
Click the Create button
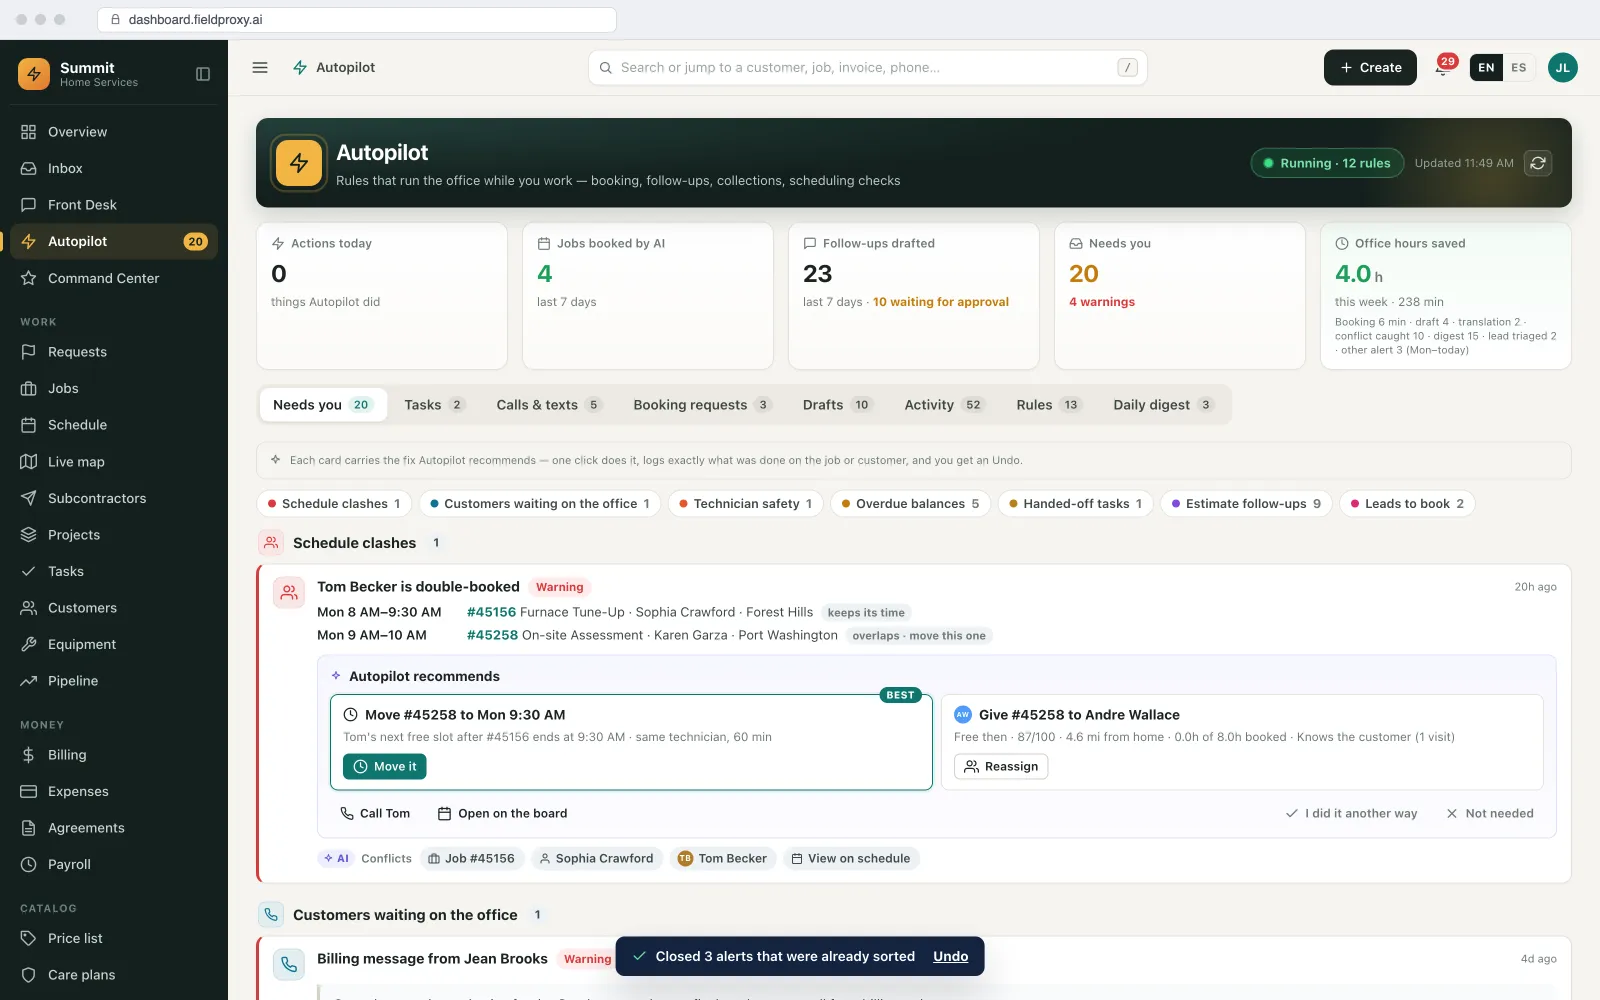tap(1370, 68)
